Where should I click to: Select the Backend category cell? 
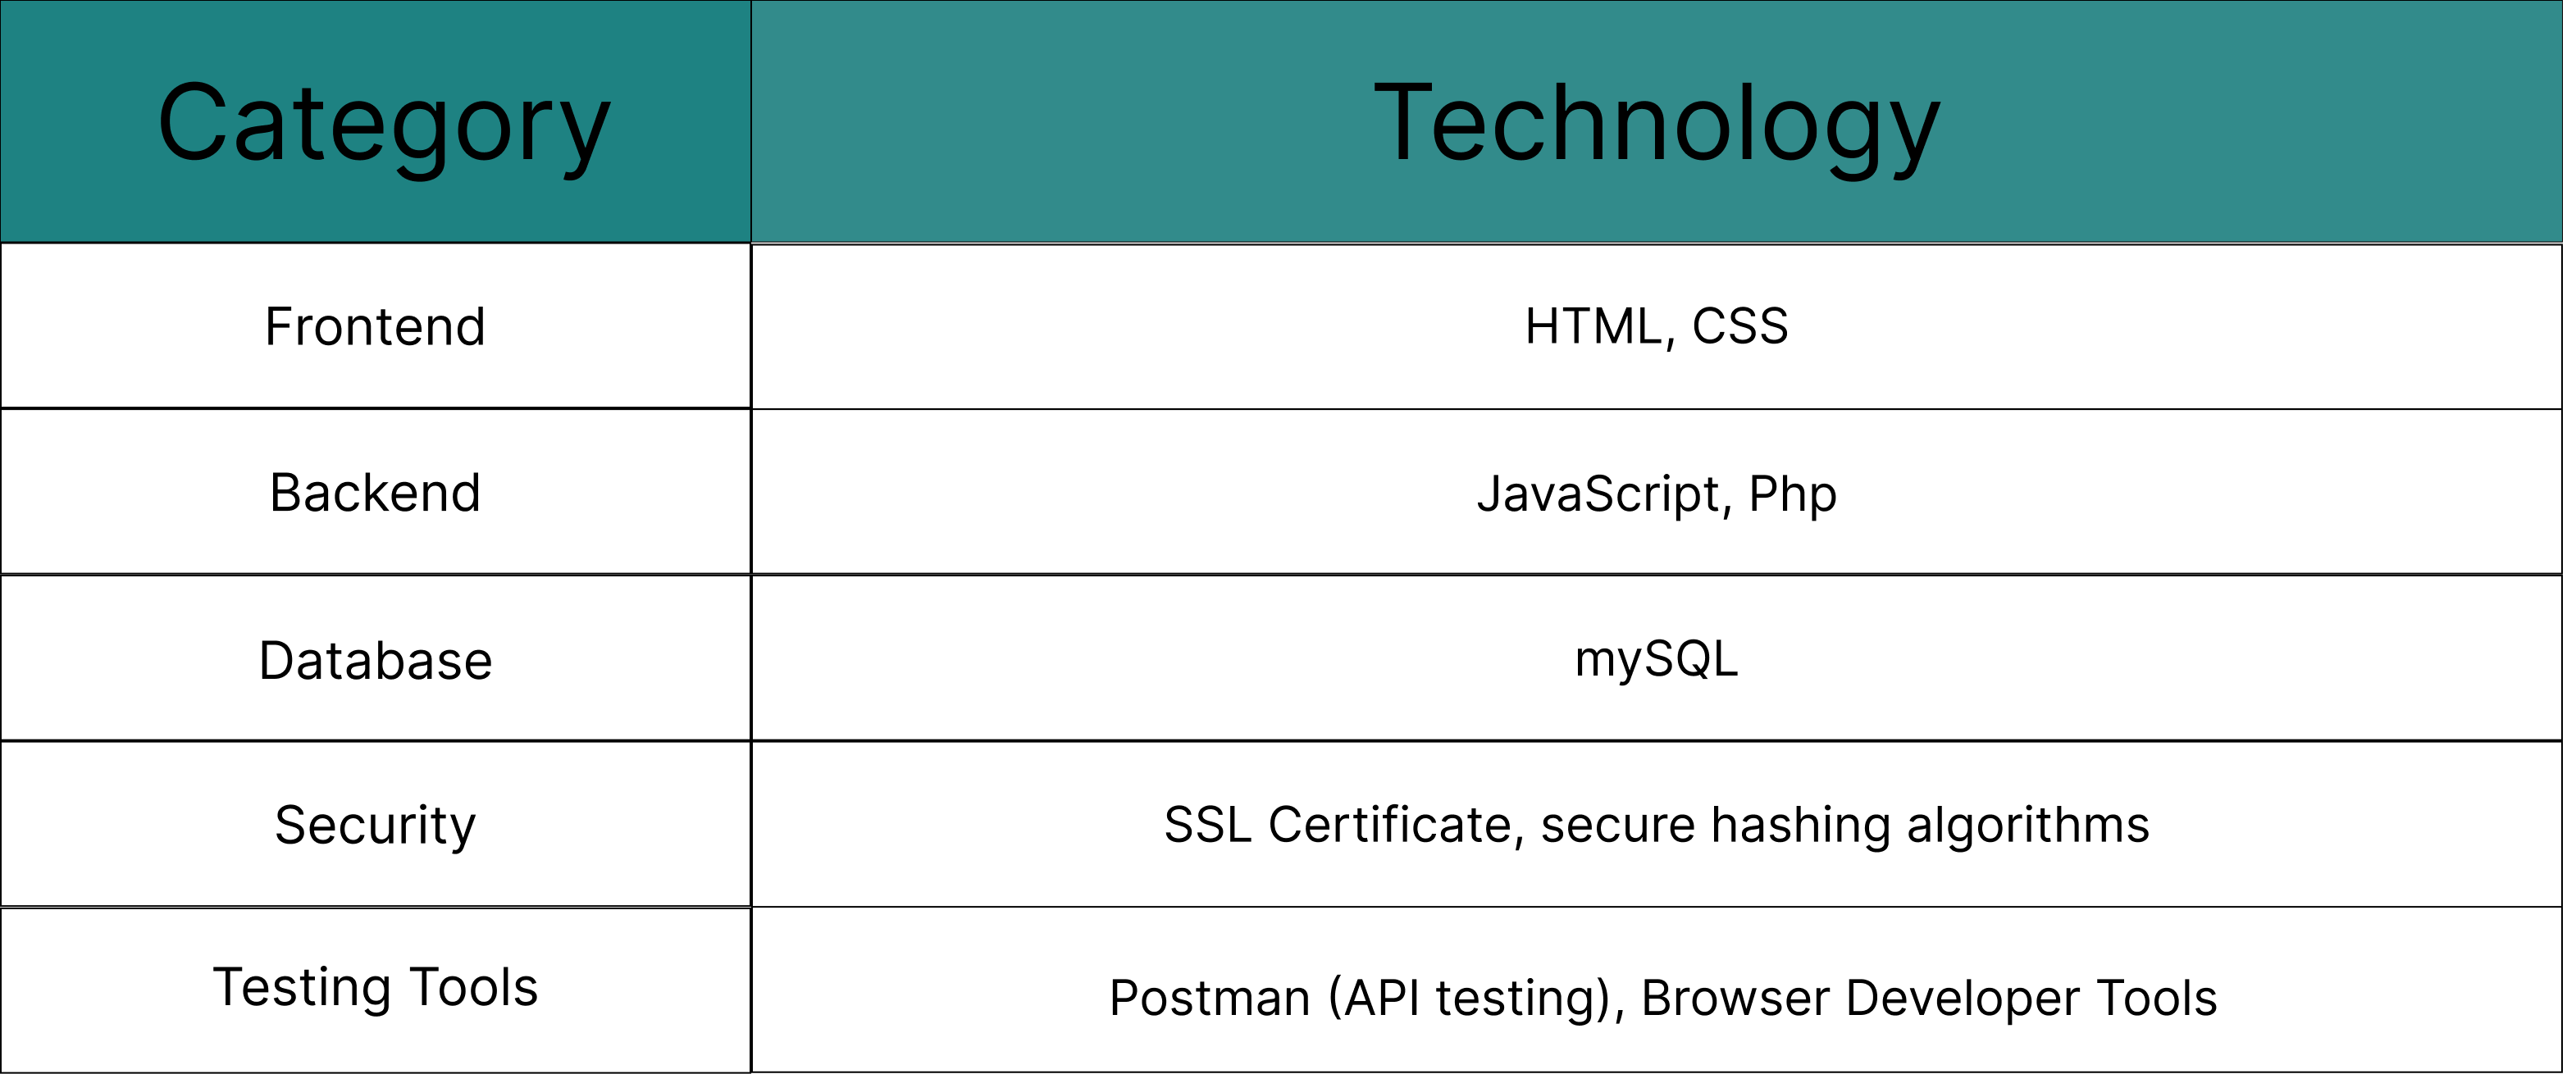[x=375, y=493]
